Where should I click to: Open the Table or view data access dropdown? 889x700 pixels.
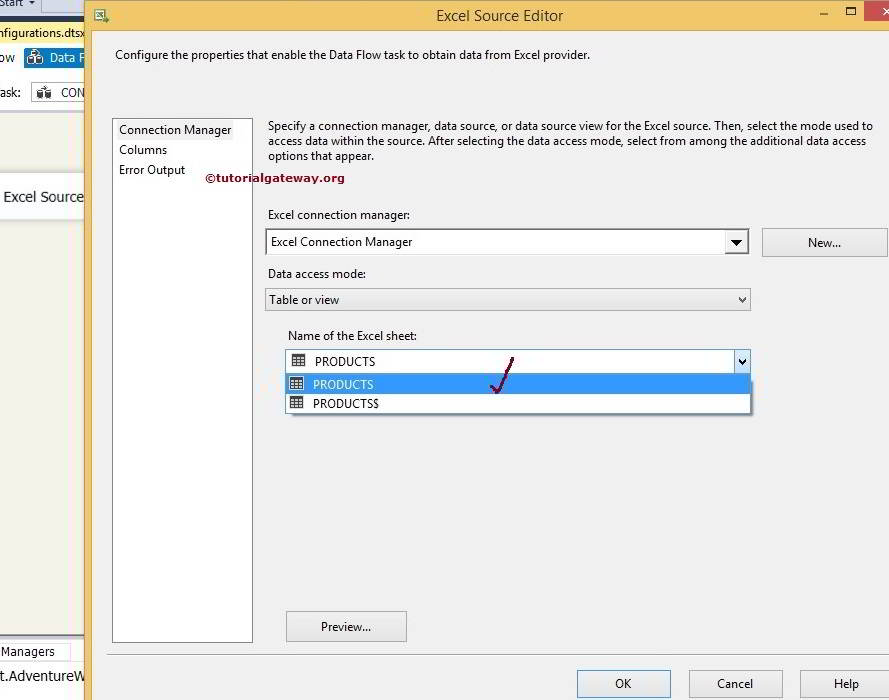pos(741,299)
